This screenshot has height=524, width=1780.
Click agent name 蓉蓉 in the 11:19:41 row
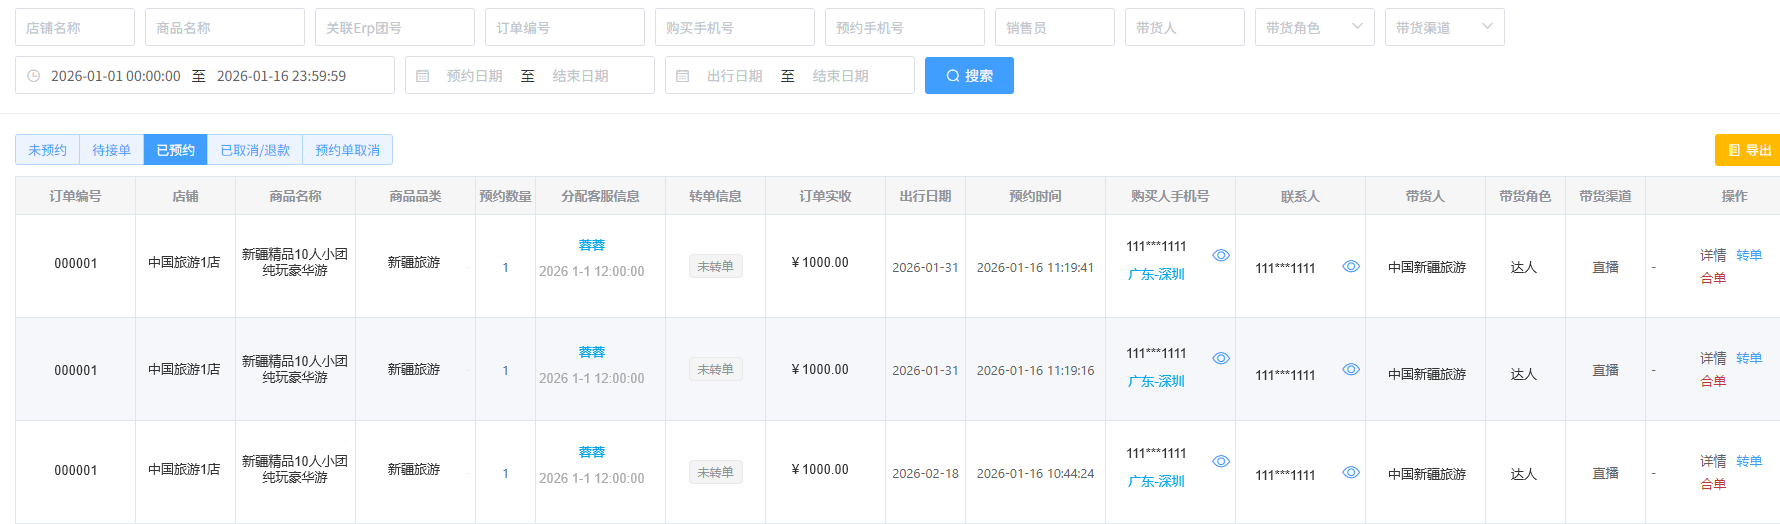(x=592, y=245)
